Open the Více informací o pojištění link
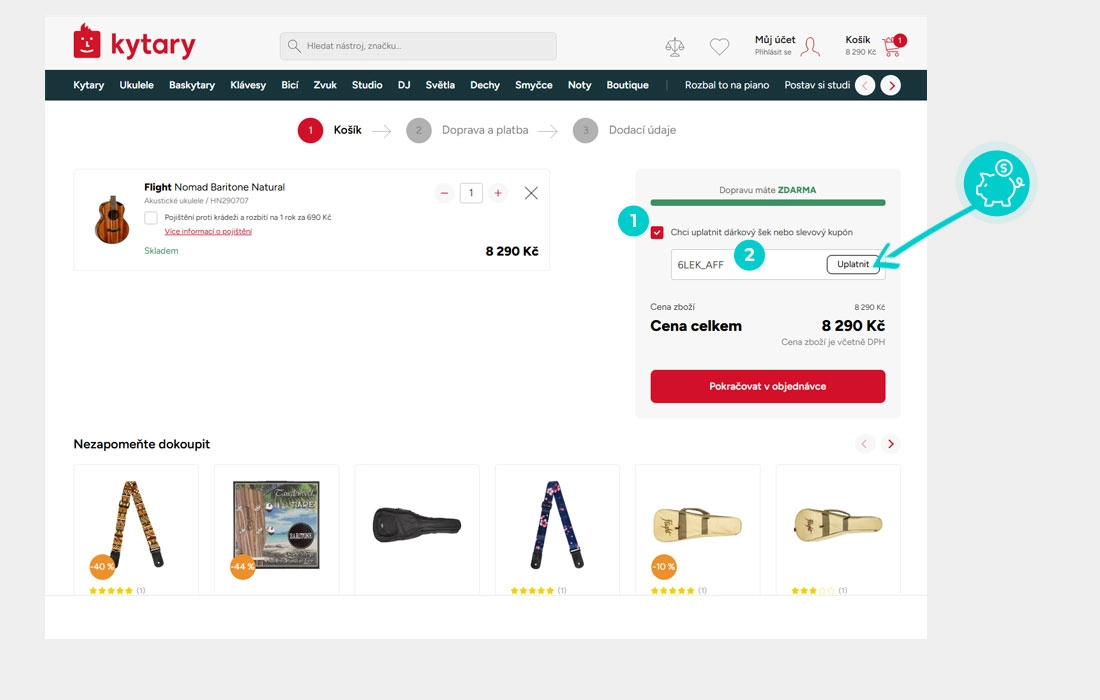Screen dimensions: 1100x700 pos(208,231)
